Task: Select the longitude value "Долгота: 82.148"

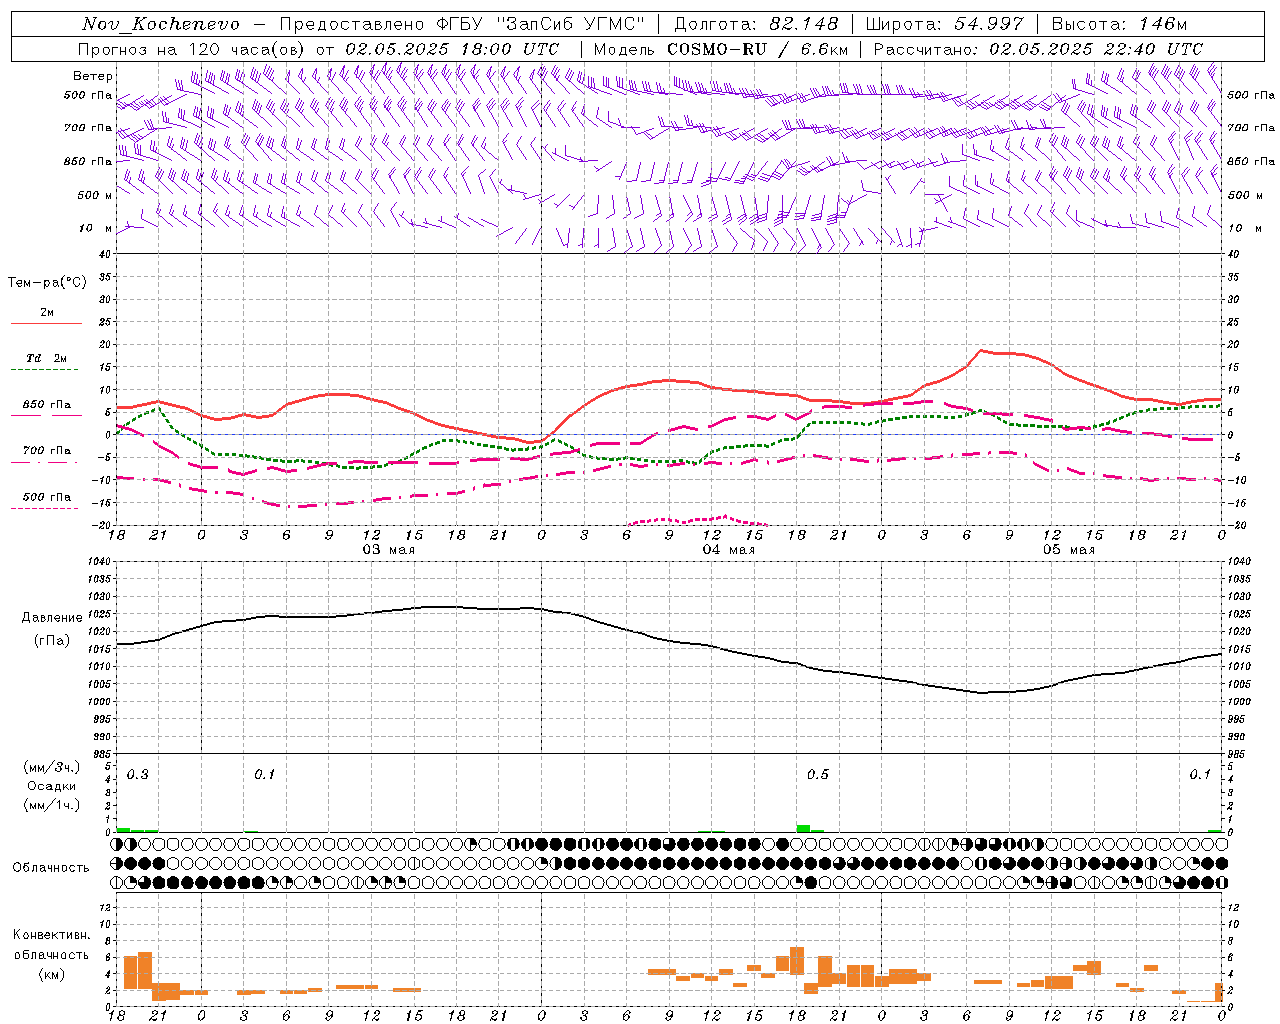Action: point(756,24)
